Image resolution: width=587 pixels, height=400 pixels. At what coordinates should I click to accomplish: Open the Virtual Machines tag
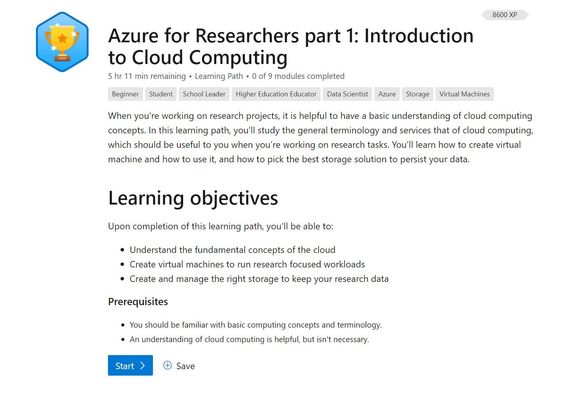coord(465,94)
